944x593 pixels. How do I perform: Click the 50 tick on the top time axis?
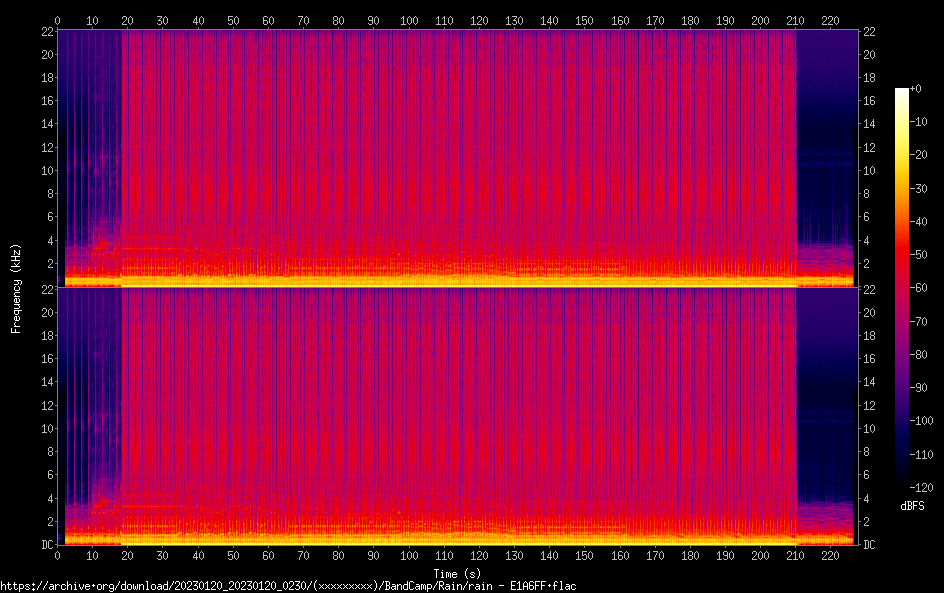click(x=233, y=20)
